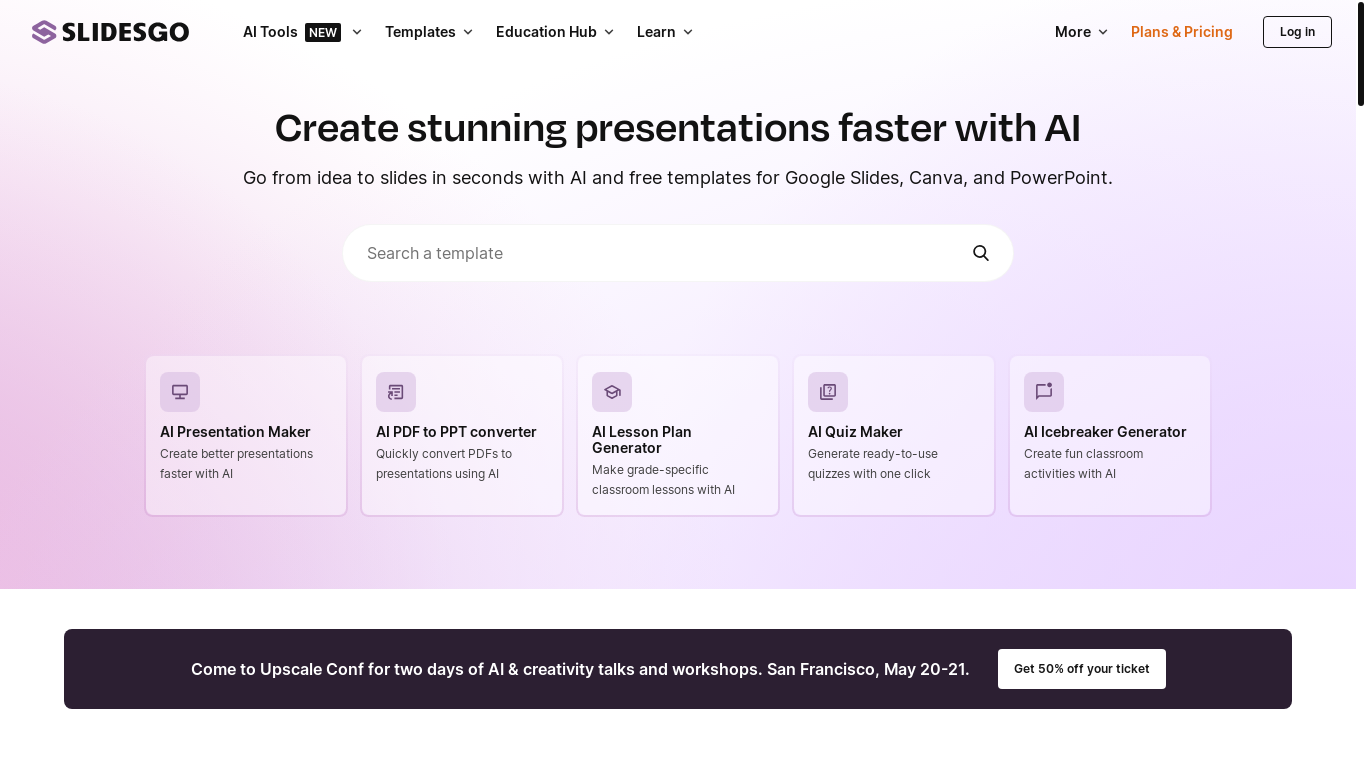Expand the AI Tools chevron

click(357, 32)
